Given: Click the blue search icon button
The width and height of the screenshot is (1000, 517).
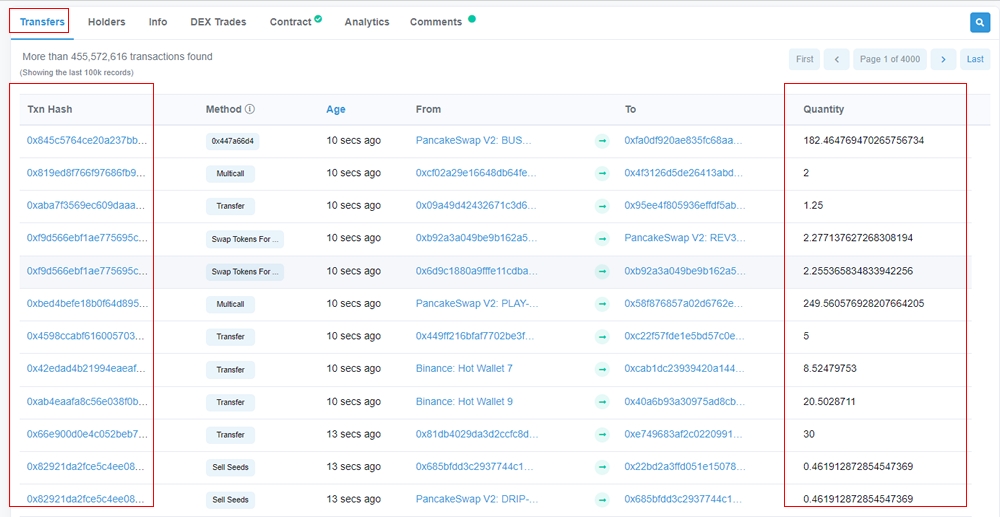Looking at the screenshot, I should pyautogui.click(x=979, y=22).
